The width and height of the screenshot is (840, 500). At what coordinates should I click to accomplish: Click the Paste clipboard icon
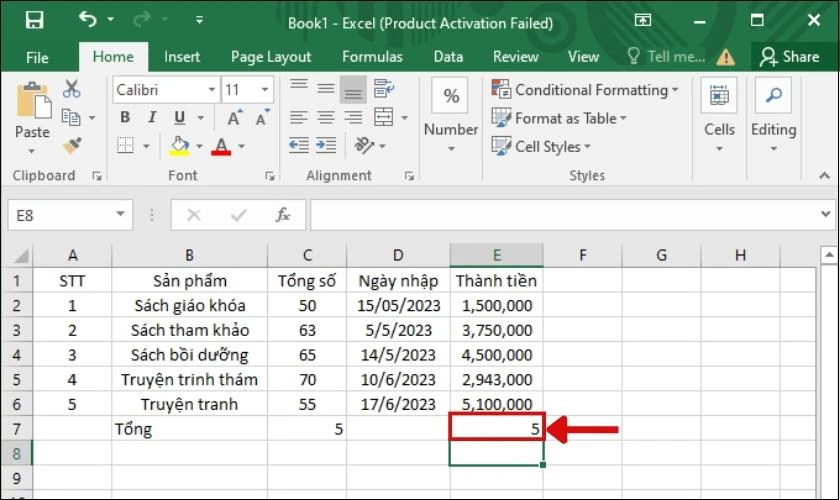[33, 101]
